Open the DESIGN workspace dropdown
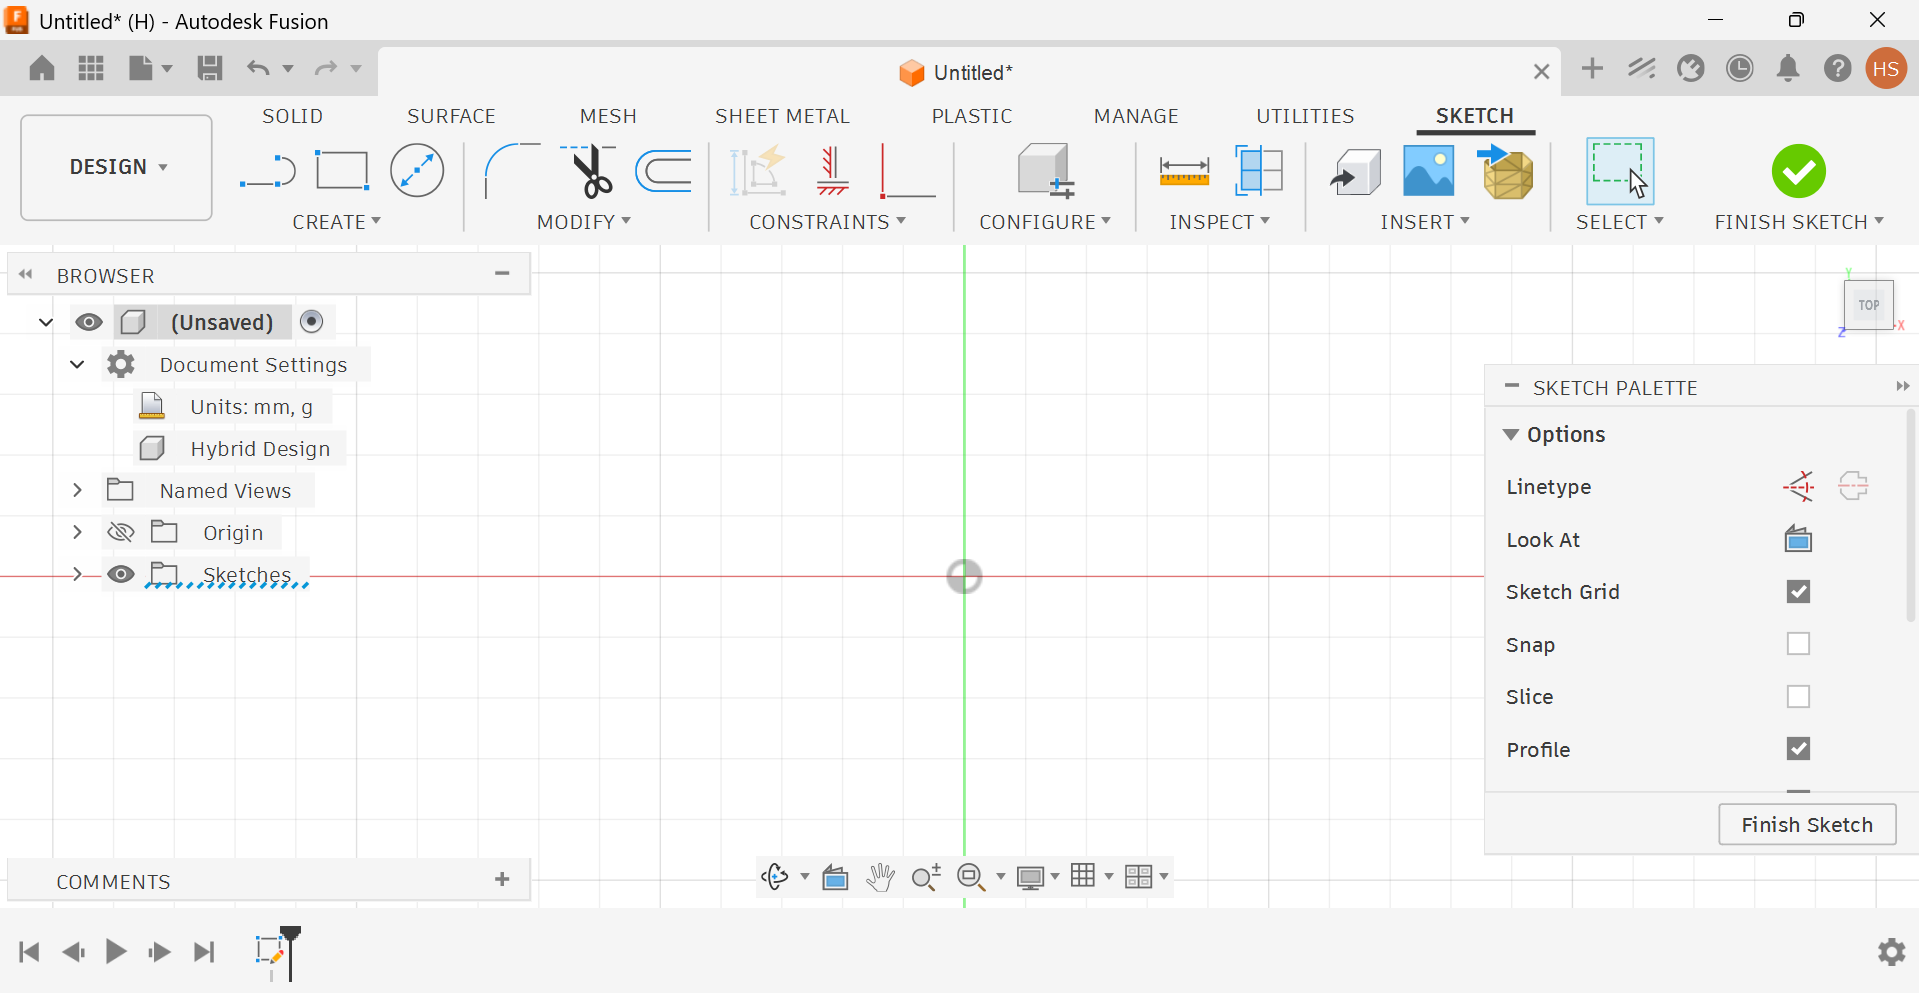This screenshot has width=1919, height=993. tap(116, 167)
